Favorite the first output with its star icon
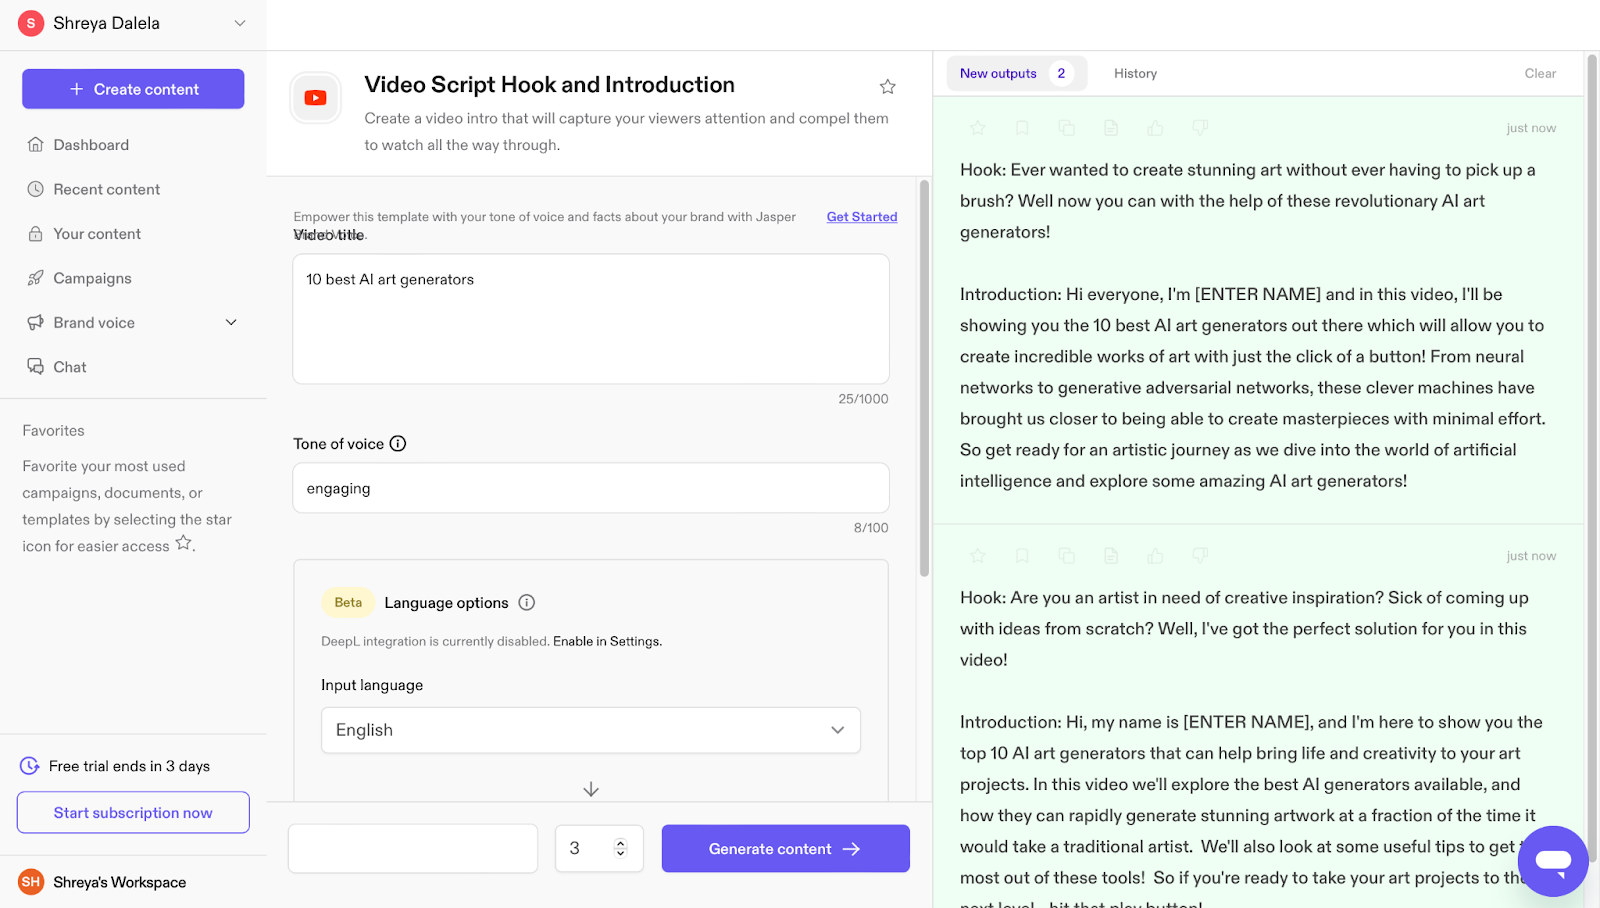This screenshot has height=908, width=1600. coord(978,128)
